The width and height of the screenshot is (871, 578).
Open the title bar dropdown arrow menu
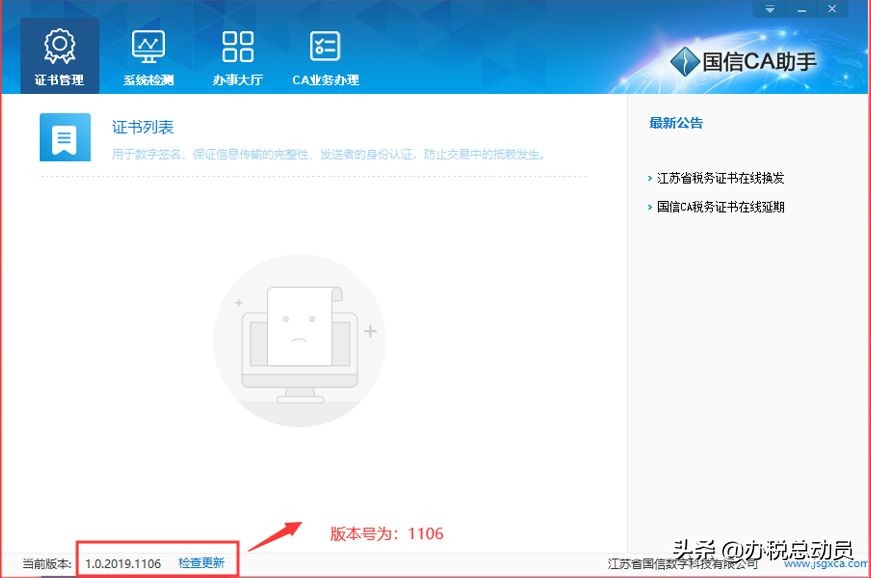pyautogui.click(x=769, y=8)
